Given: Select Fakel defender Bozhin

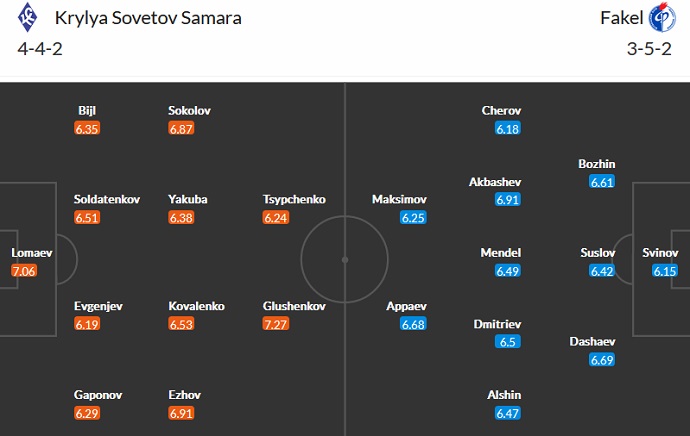Looking at the screenshot, I should click(597, 164).
